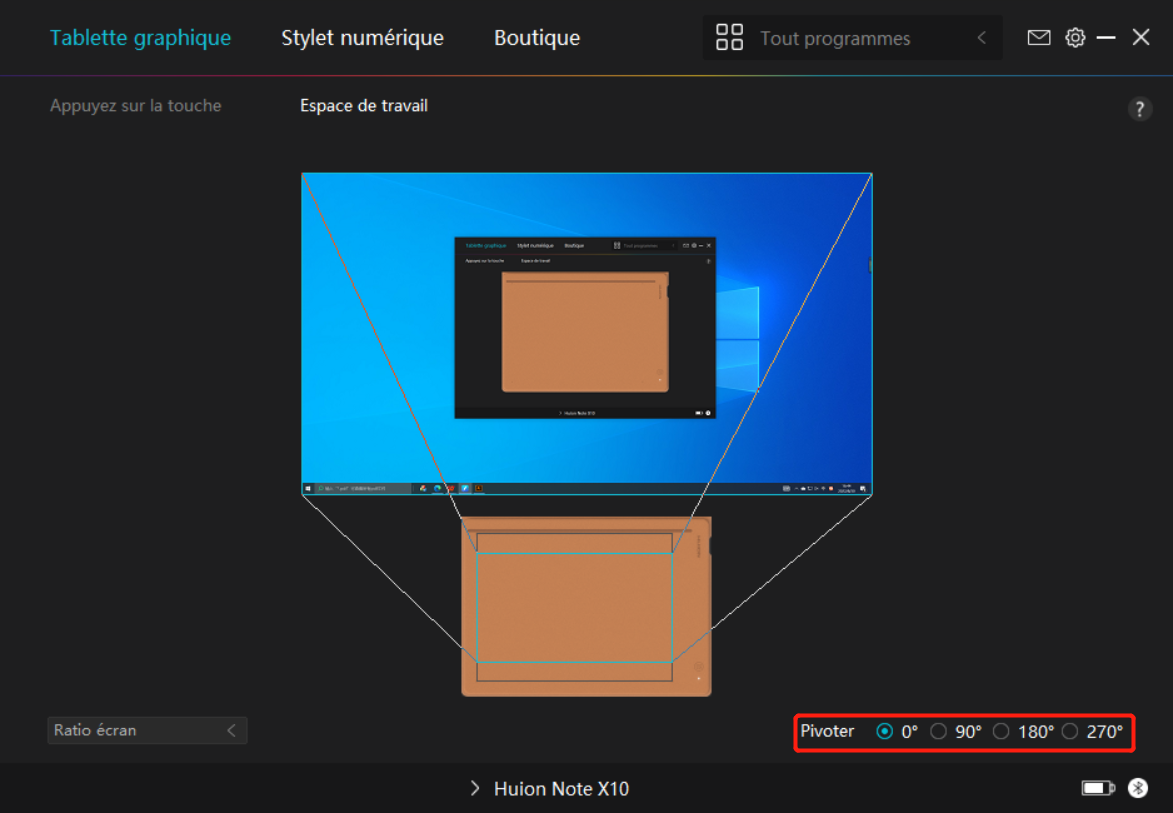Open the settings gear icon
Image resolution: width=1173 pixels, height=813 pixels.
[1075, 38]
